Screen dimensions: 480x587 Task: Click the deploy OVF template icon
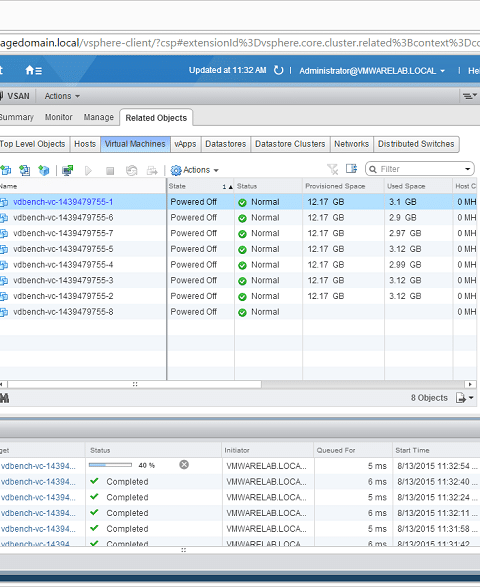[x=44, y=170]
